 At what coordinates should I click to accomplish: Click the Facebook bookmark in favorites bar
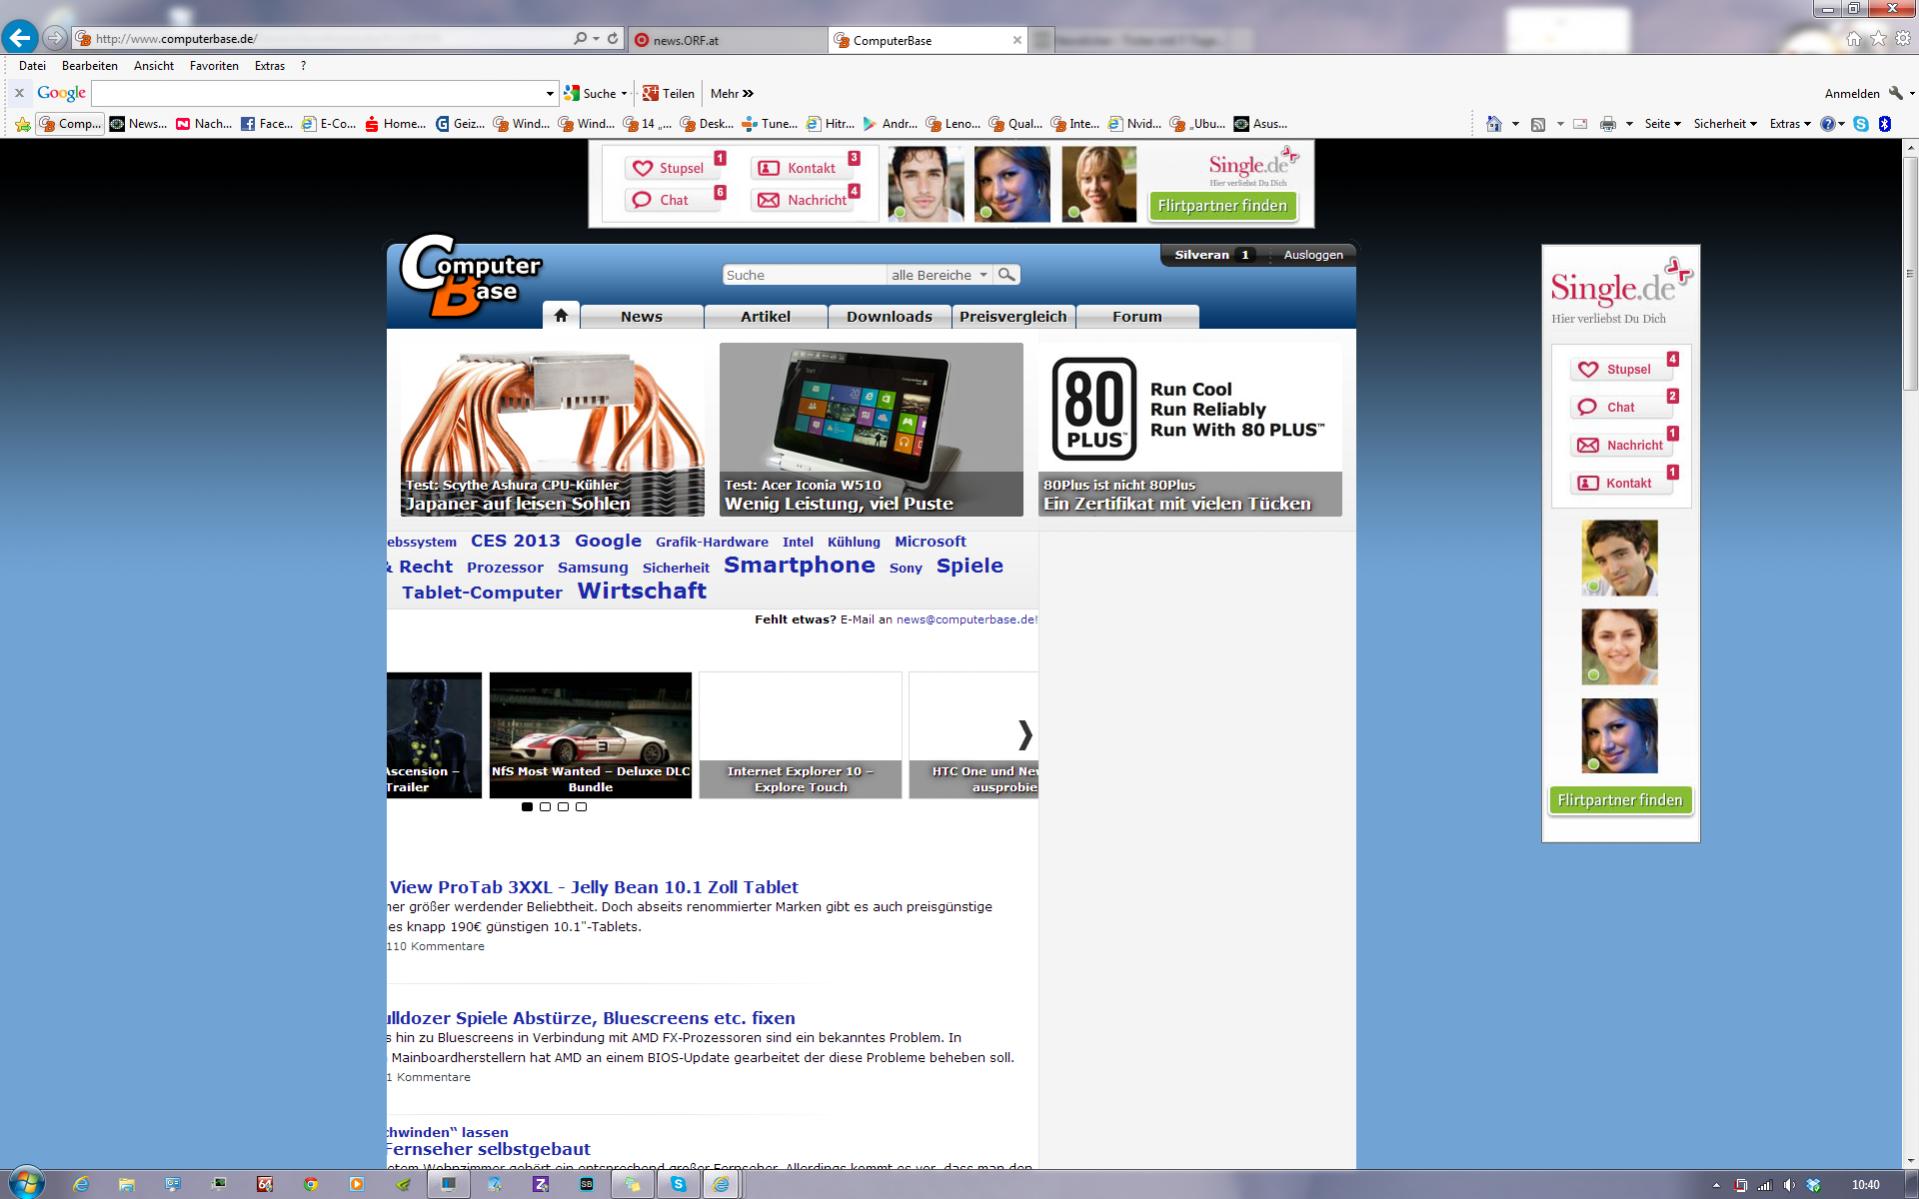point(266,124)
